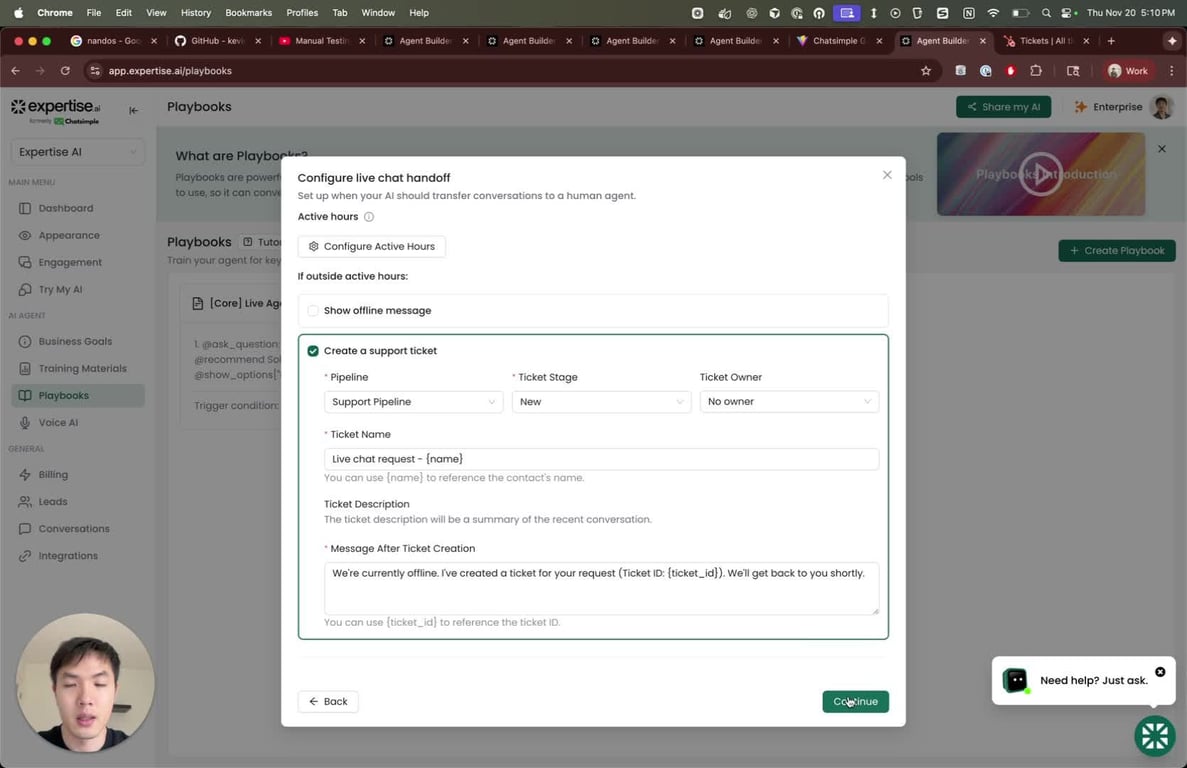The height and width of the screenshot is (768, 1187).
Task: Expand the Expertise AI workspace selector
Action: 78,152
